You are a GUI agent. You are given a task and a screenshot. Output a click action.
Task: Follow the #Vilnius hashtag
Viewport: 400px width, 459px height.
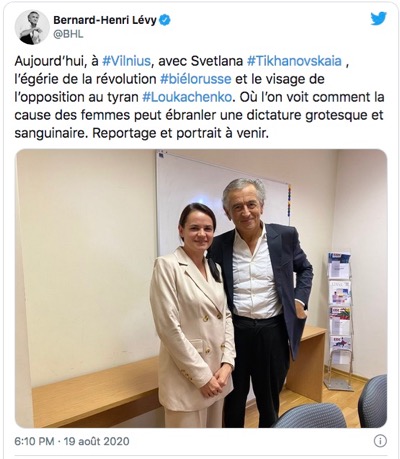pyautogui.click(x=126, y=61)
